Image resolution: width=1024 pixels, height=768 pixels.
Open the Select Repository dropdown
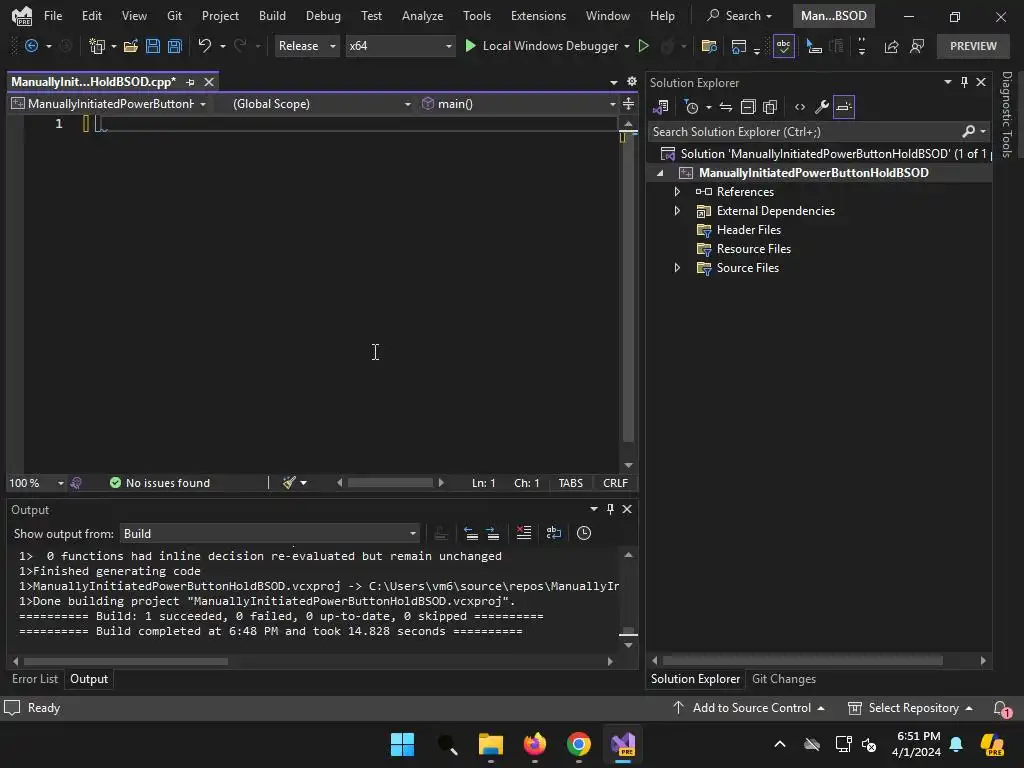(x=910, y=708)
